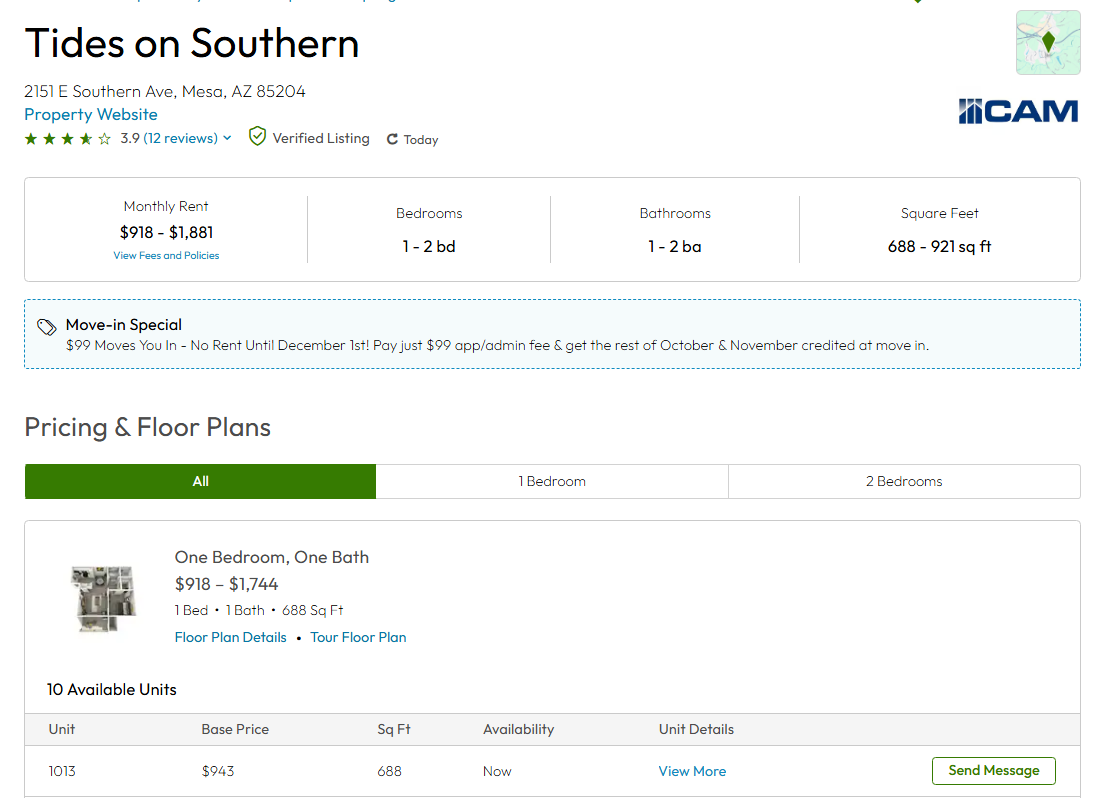Click the Tour Floor Plan link
Screen dimensions: 1093x798
[358, 637]
